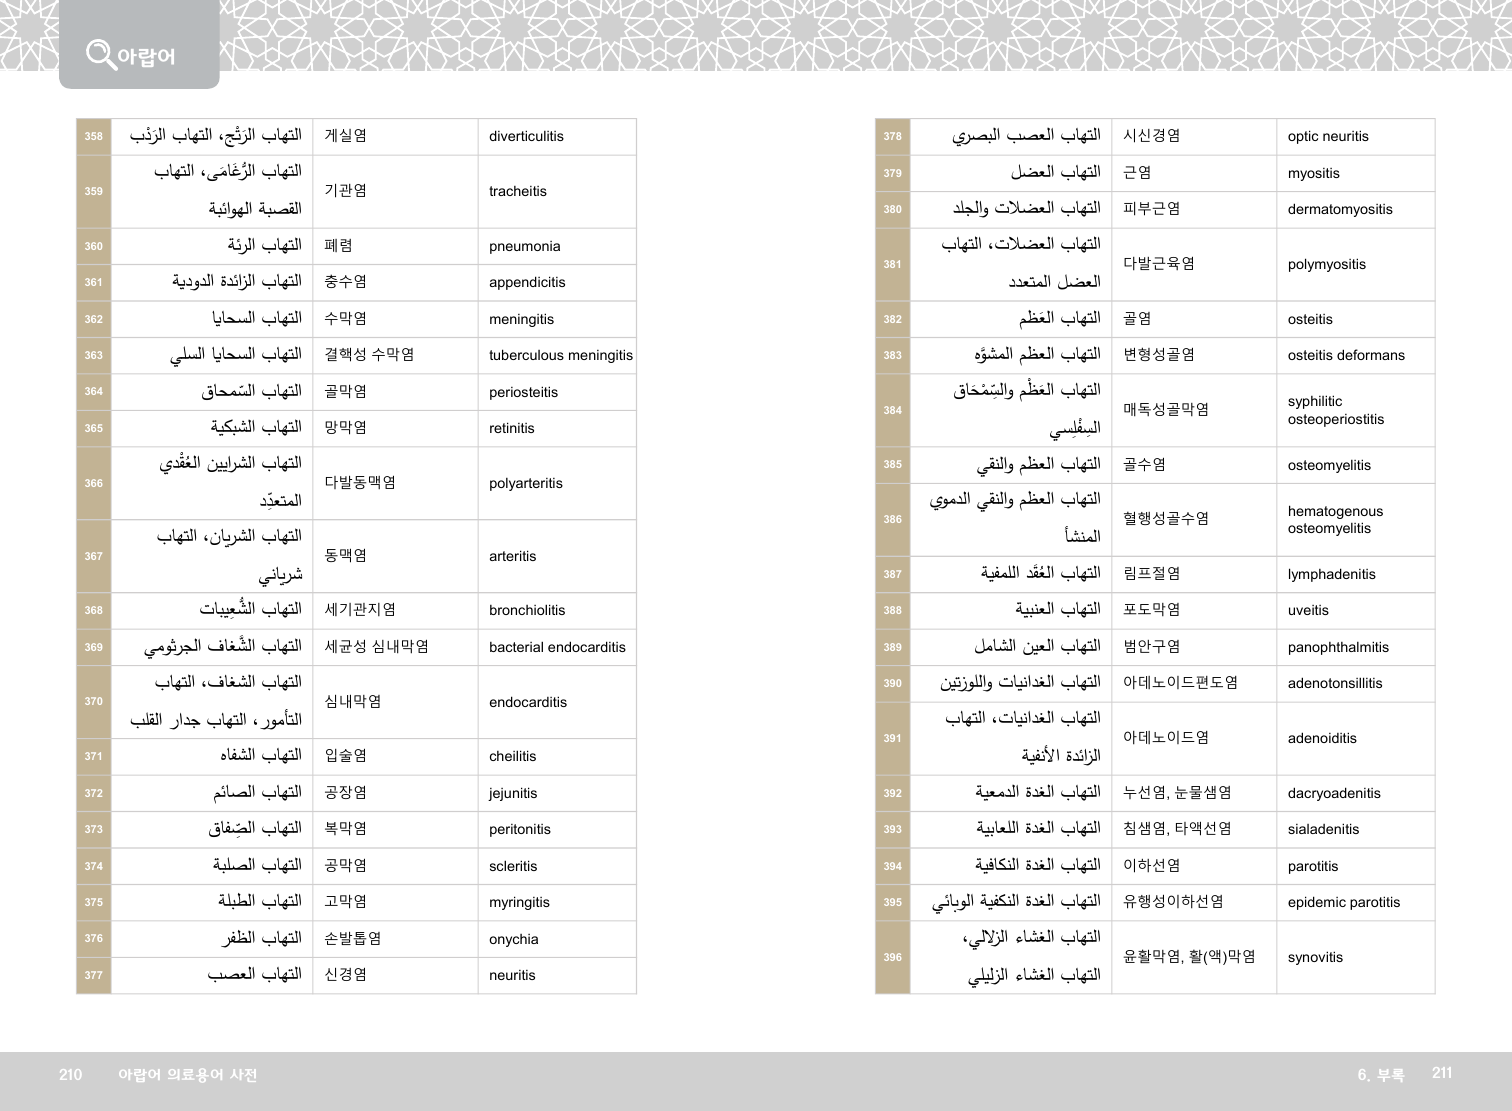Click row number badge 396

tap(893, 958)
